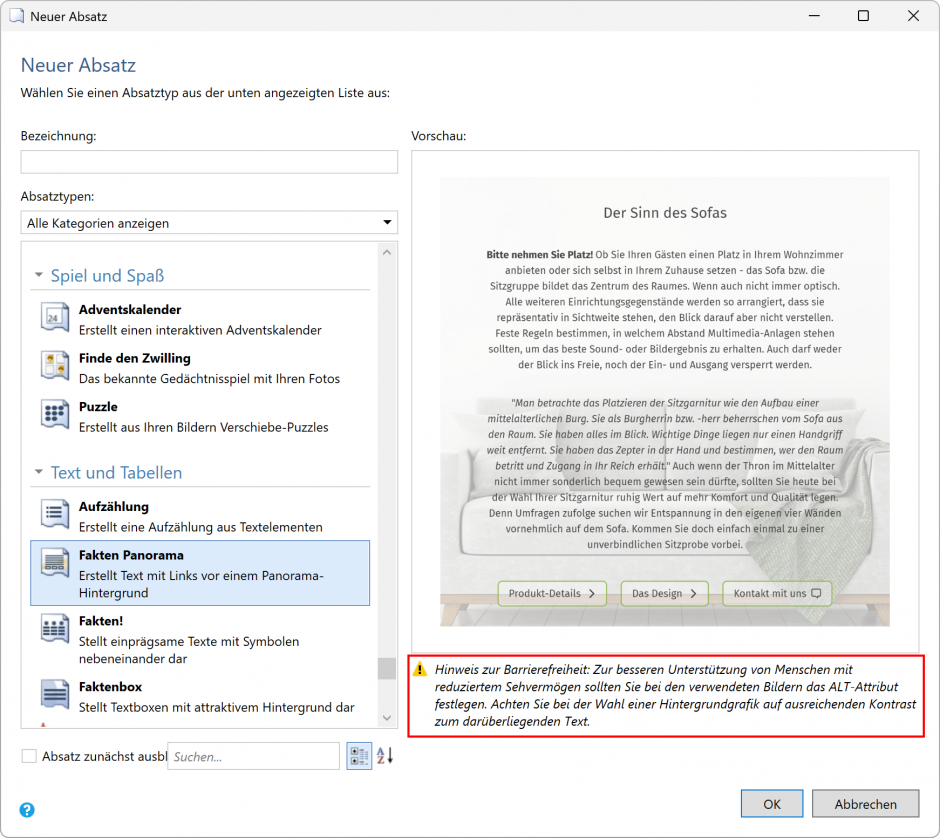Open the 'Alle Kategorien anzeigen' dropdown

(x=209, y=223)
